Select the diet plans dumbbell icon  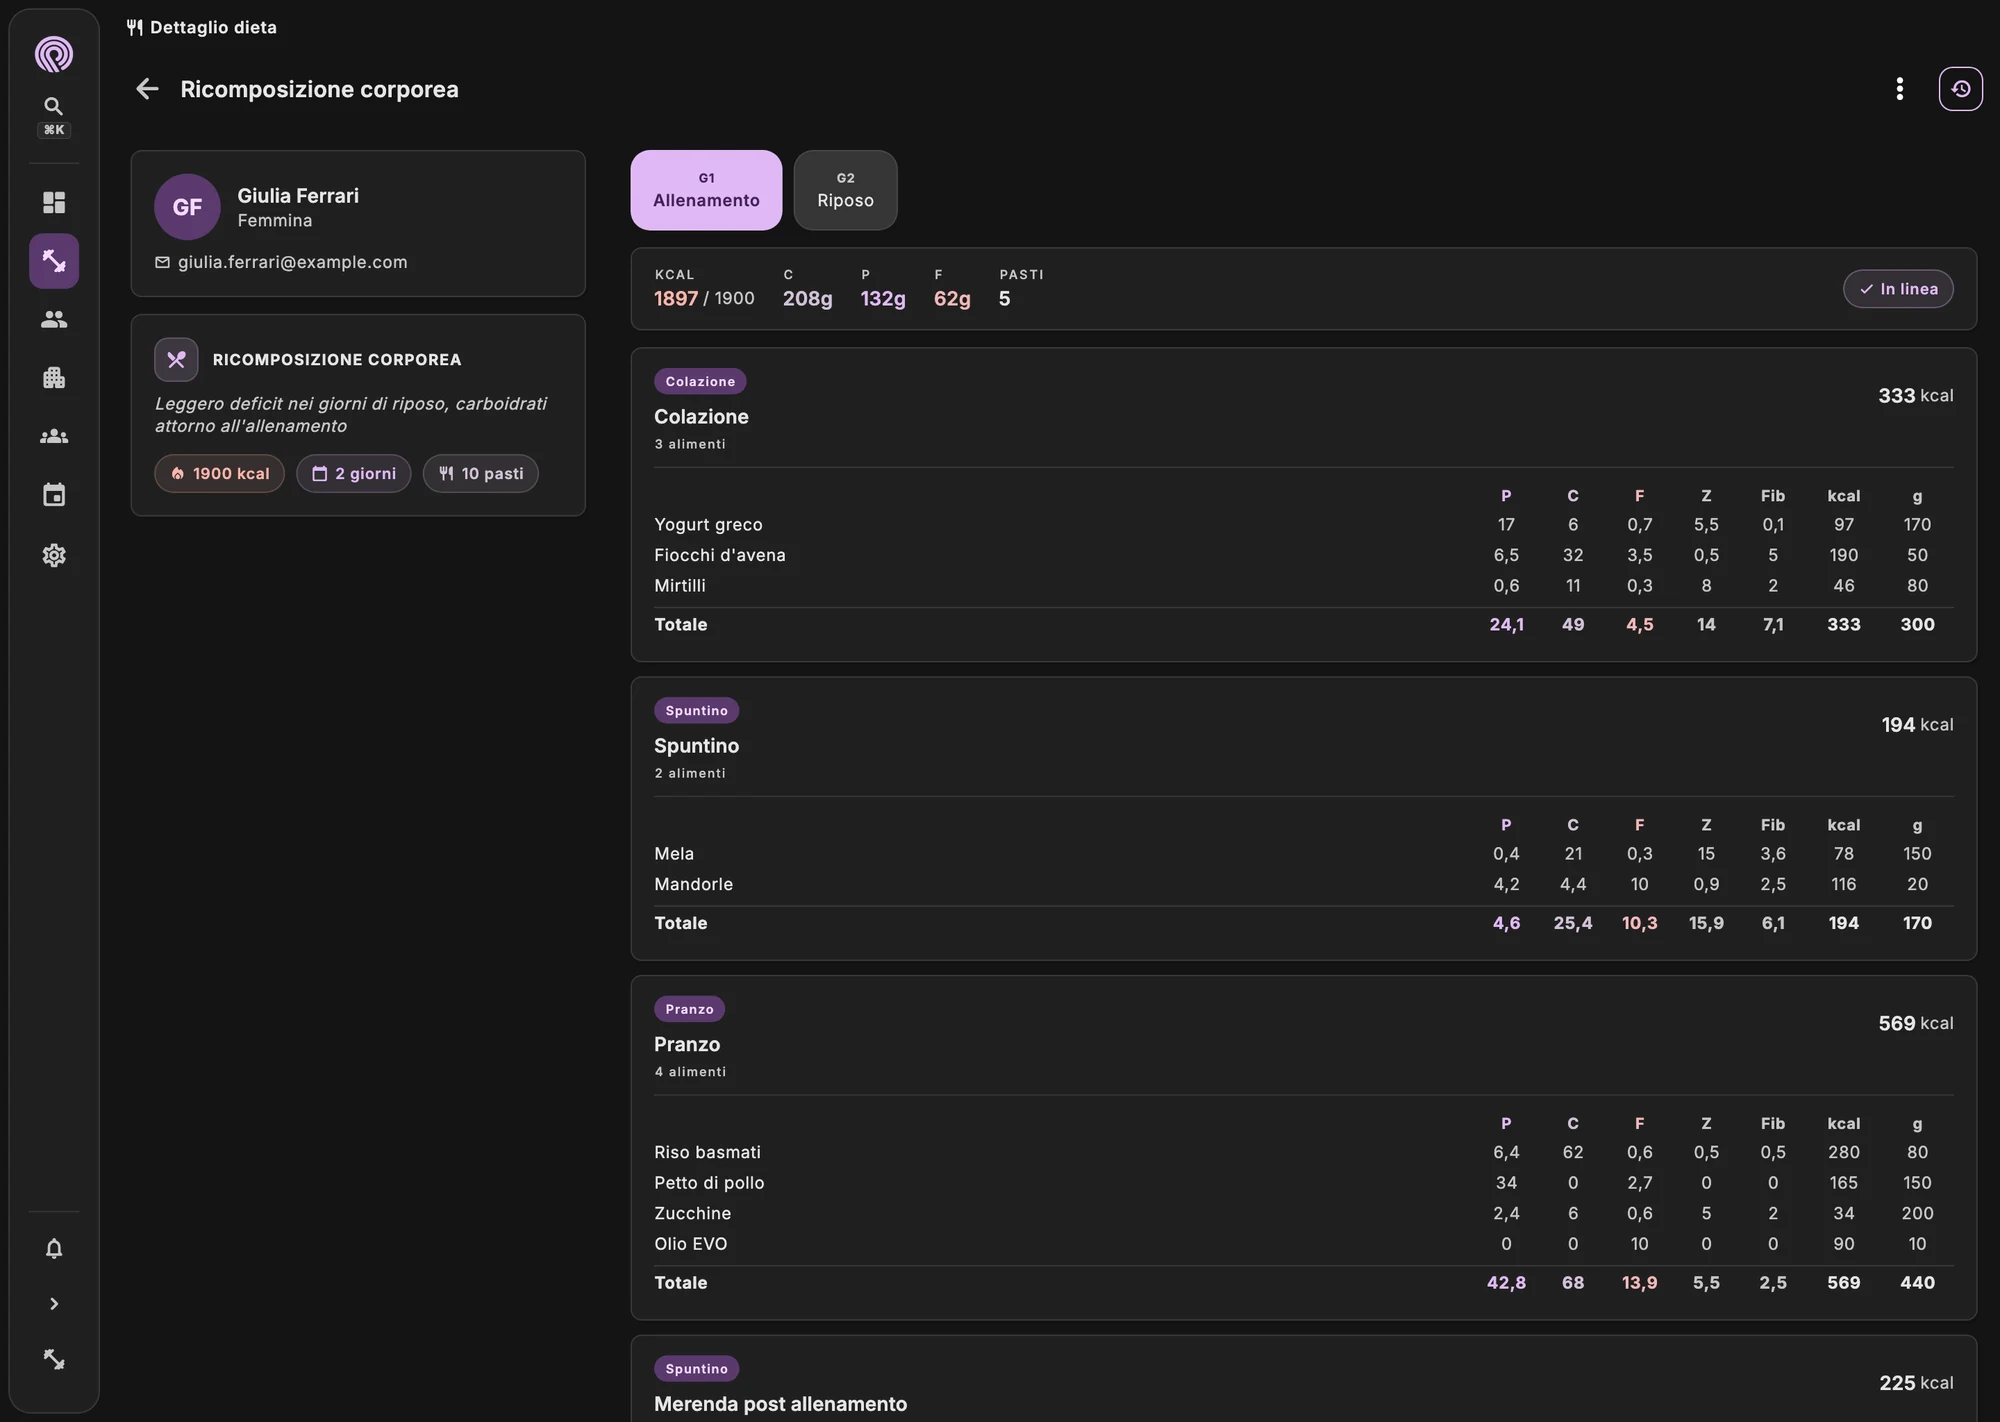[x=54, y=261]
